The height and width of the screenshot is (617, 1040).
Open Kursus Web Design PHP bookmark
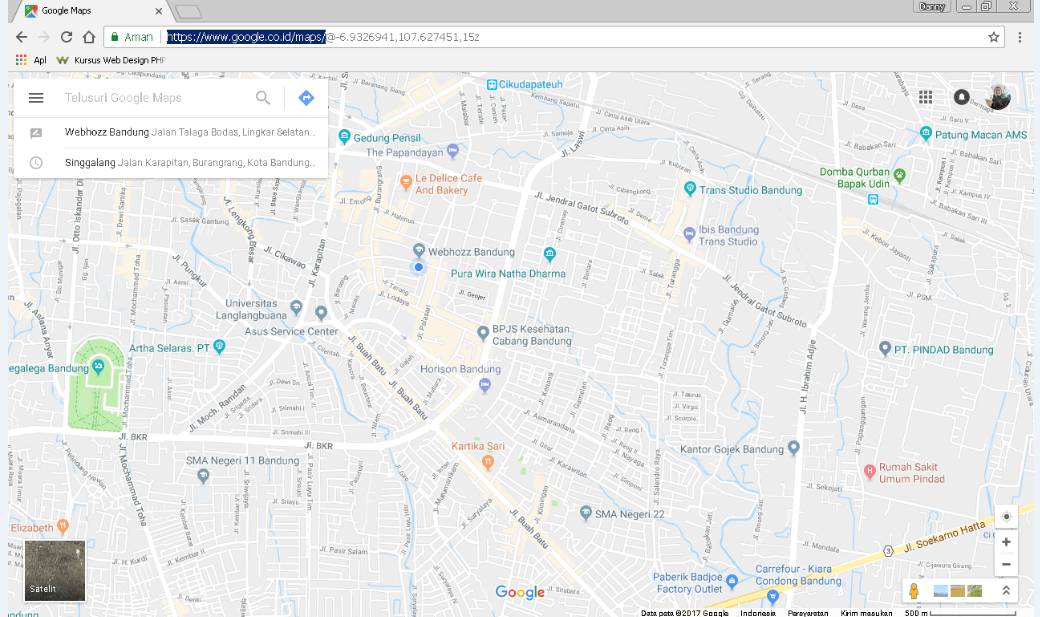coord(111,60)
